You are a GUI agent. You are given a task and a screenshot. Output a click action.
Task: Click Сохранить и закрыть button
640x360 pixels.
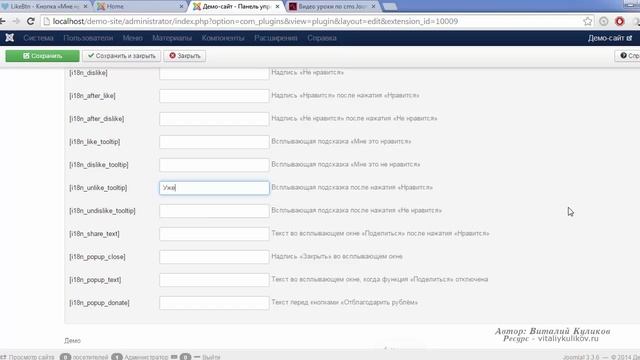coord(122,56)
